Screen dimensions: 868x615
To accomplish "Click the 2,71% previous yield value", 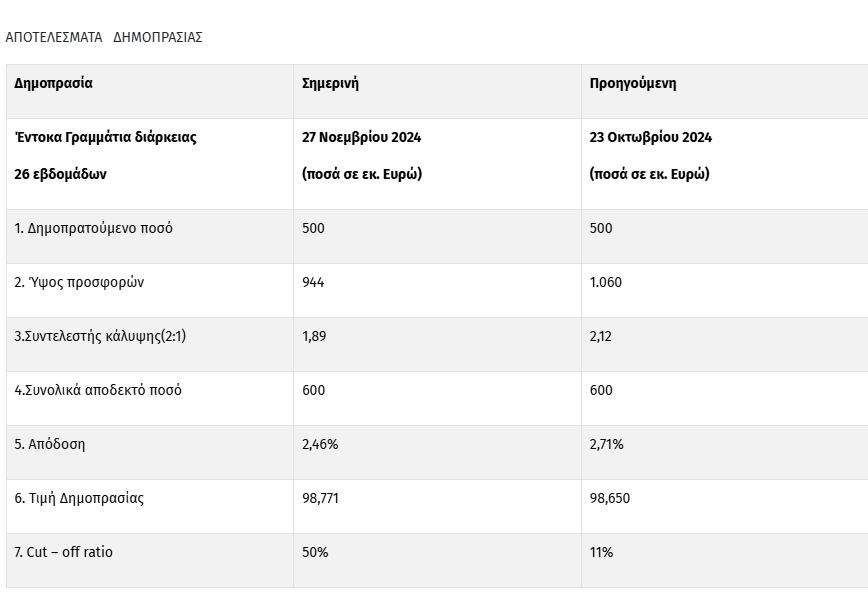I will (x=607, y=444).
